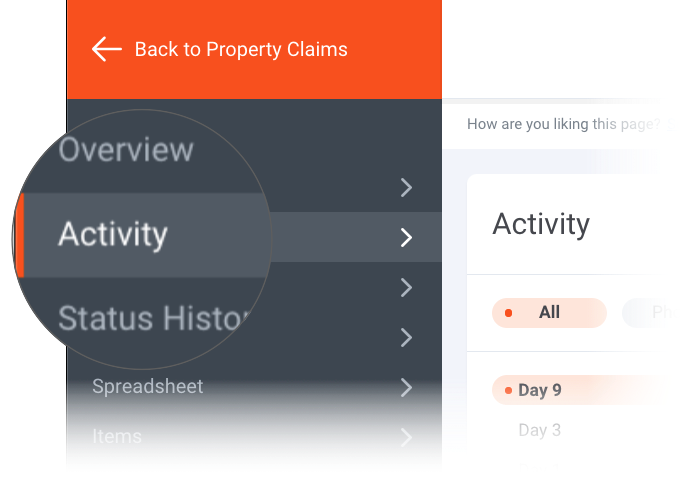
Task: Click the chevron on the Overview row
Action: (x=406, y=187)
